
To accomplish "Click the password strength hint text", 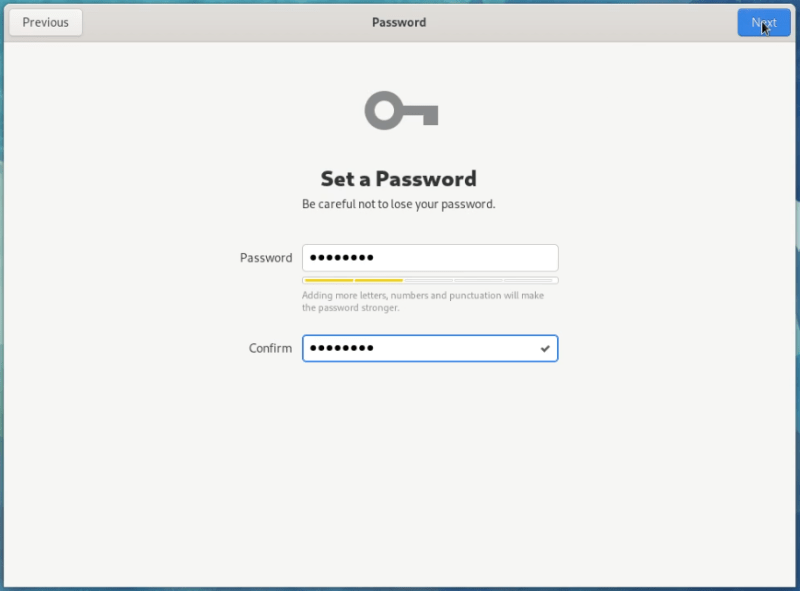I will pyautogui.click(x=425, y=301).
